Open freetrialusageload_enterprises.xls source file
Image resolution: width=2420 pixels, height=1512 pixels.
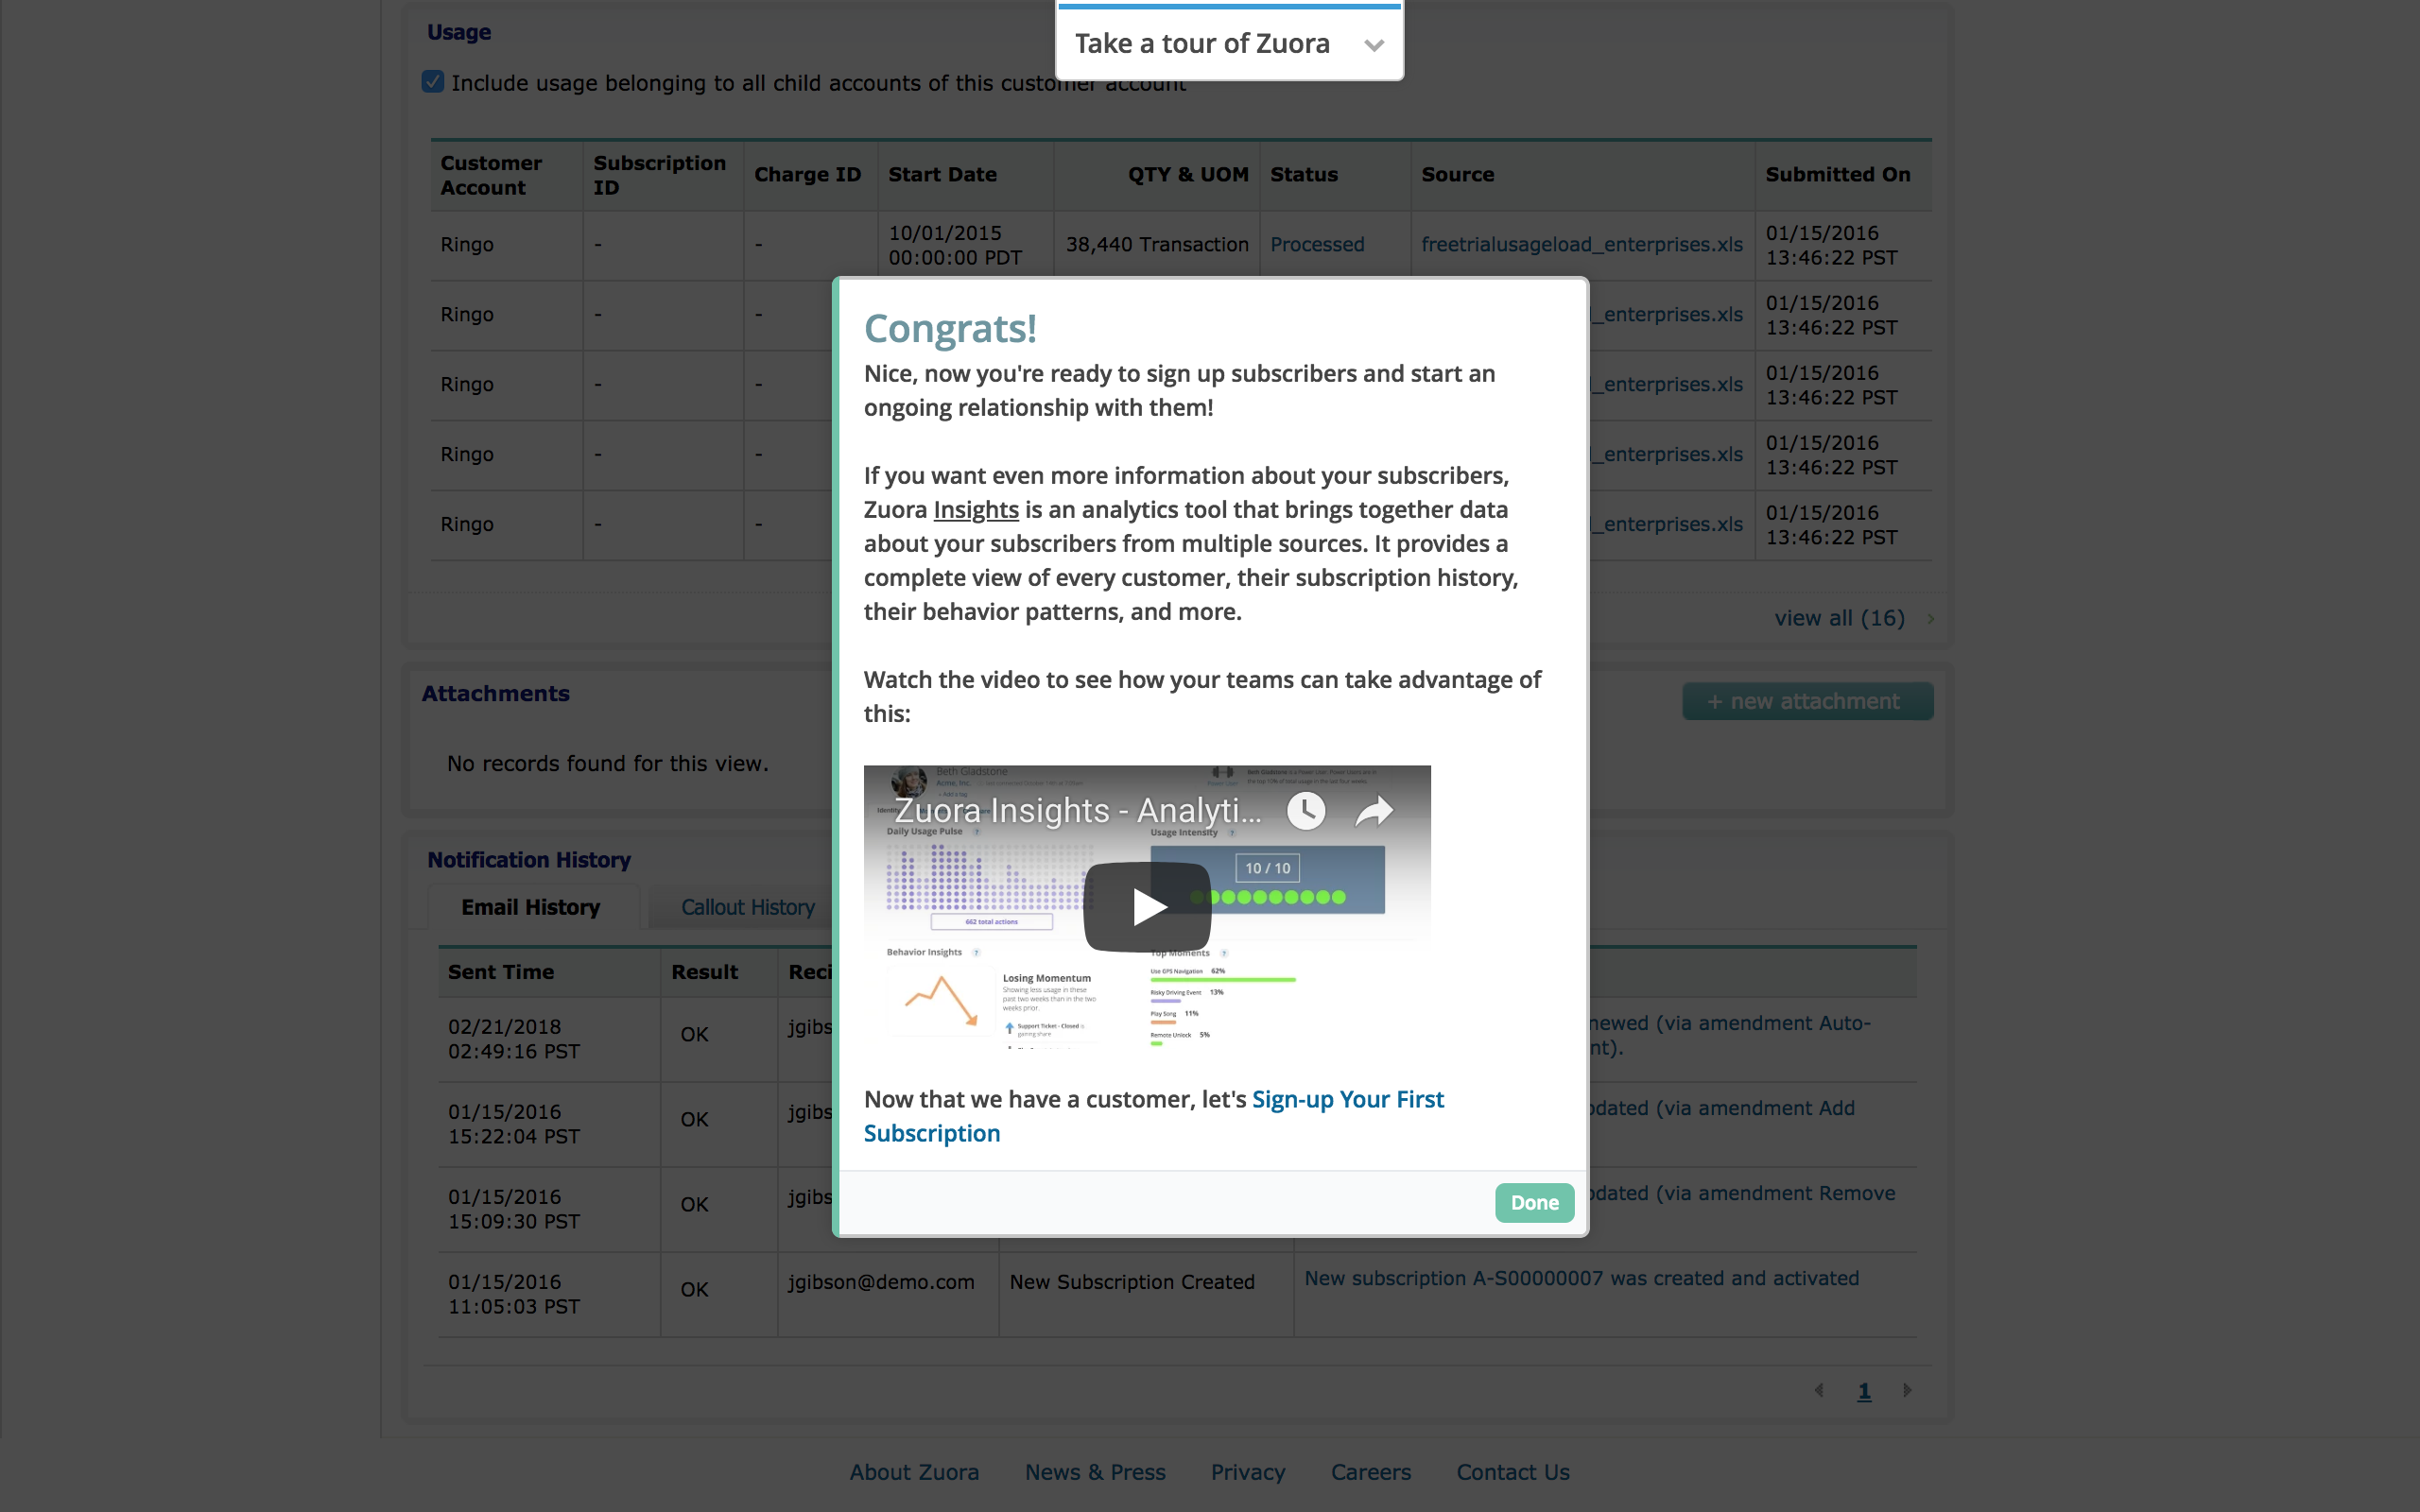tap(1581, 244)
